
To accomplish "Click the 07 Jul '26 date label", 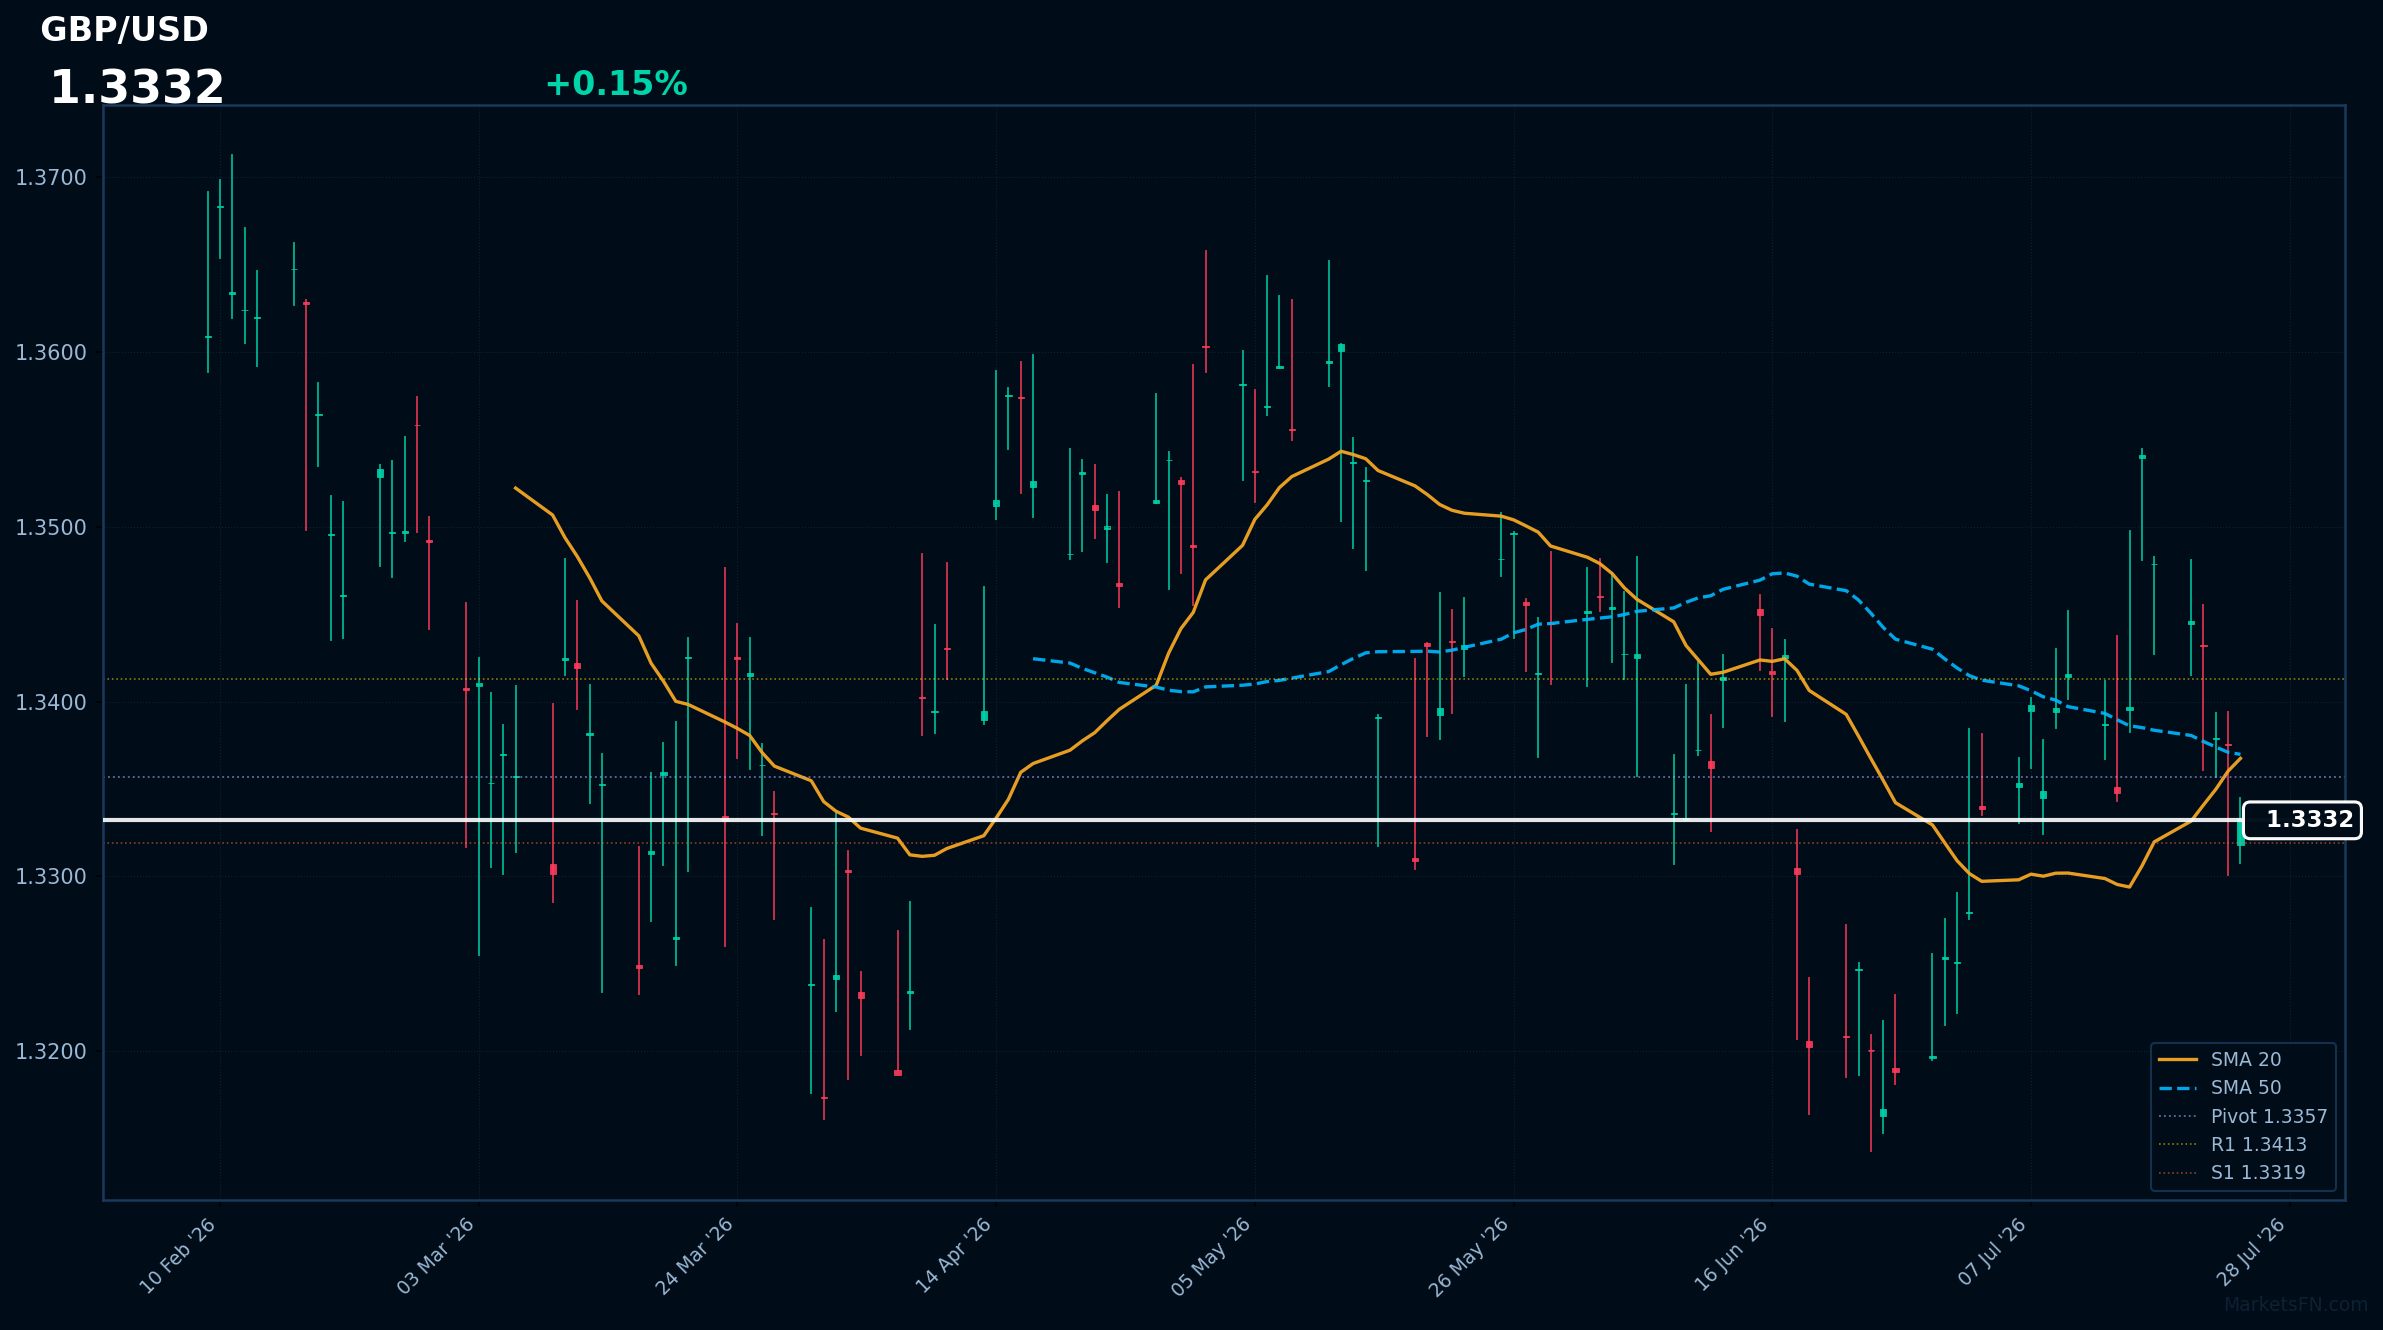I will [x=1991, y=1253].
